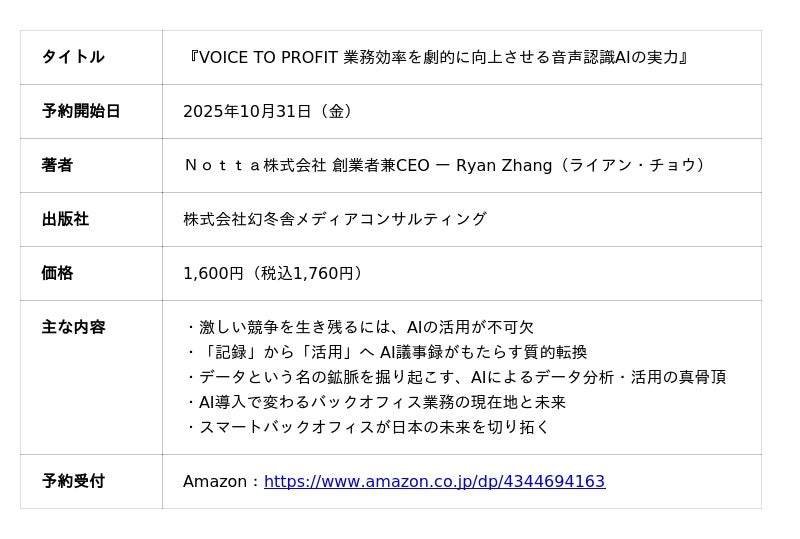
Task: Click the Amazon: text before the link
Action: [x=220, y=482]
